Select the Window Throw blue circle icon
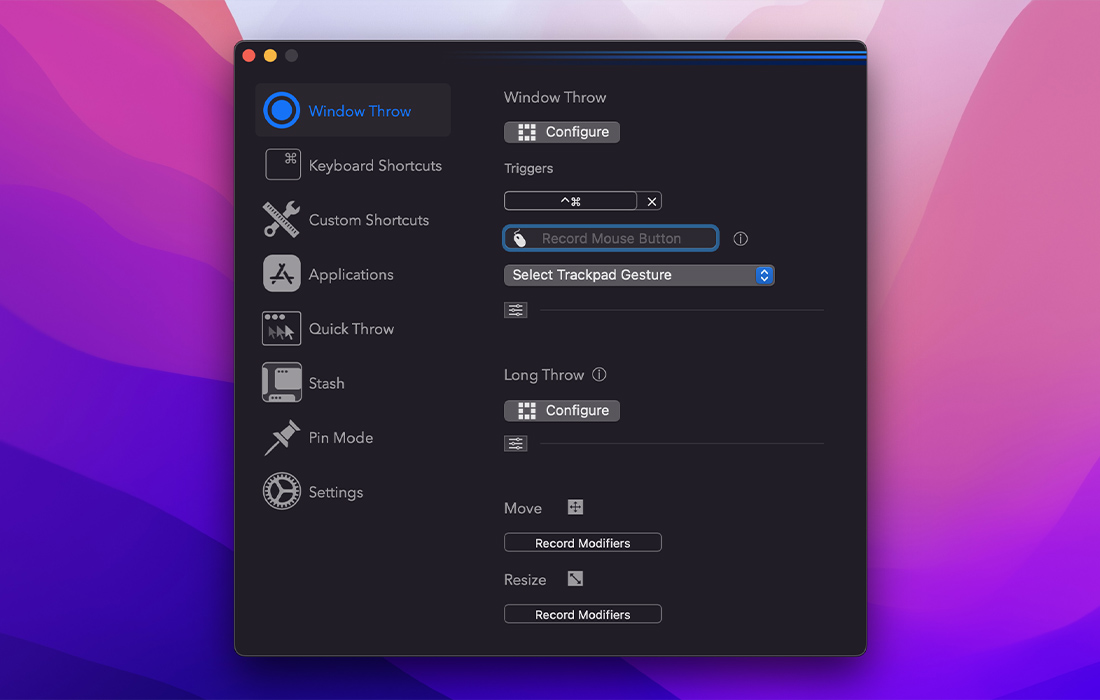The image size is (1100, 700). point(281,110)
